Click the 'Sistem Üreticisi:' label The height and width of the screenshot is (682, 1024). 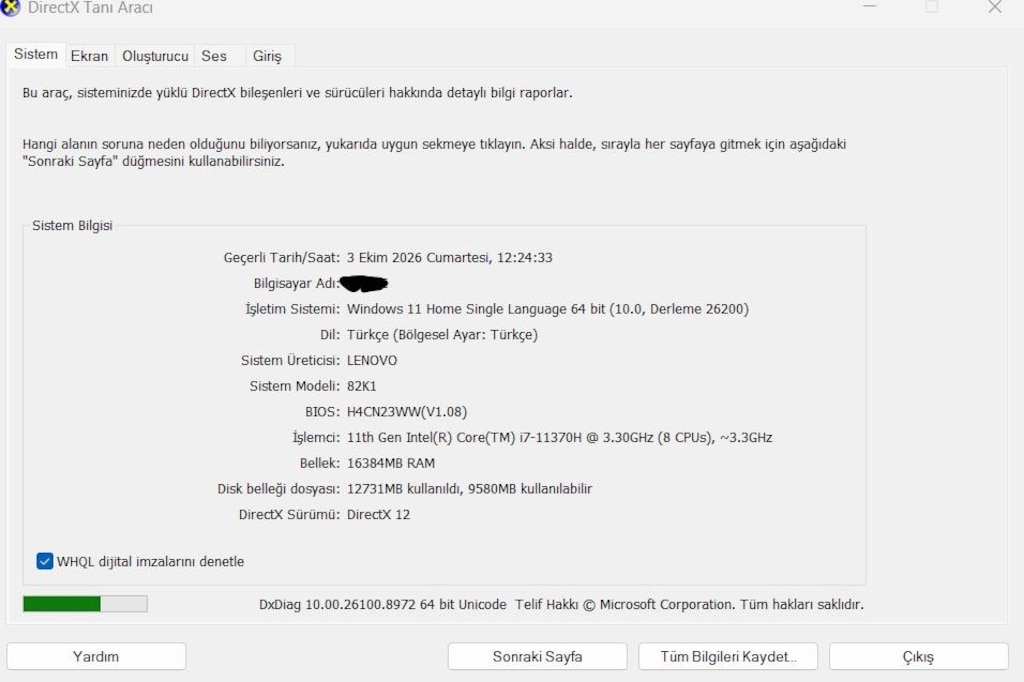click(291, 361)
